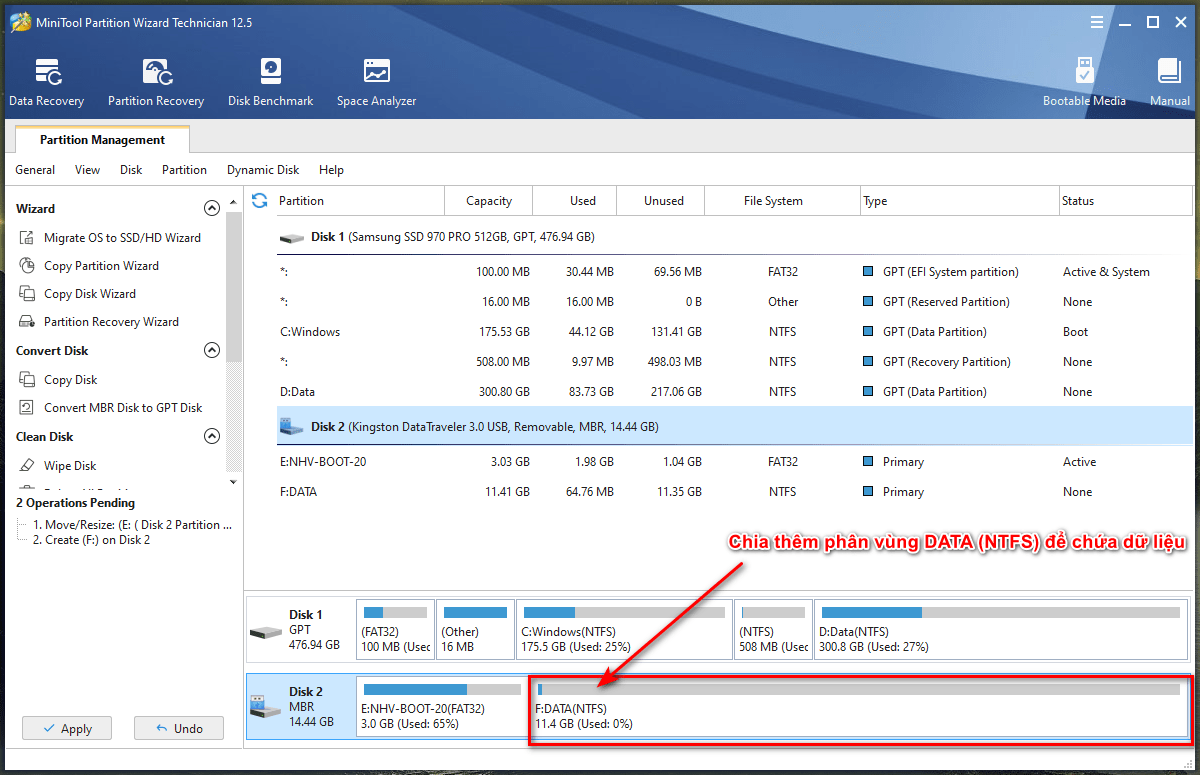
Task: Apply the pending operations
Action: [67, 729]
